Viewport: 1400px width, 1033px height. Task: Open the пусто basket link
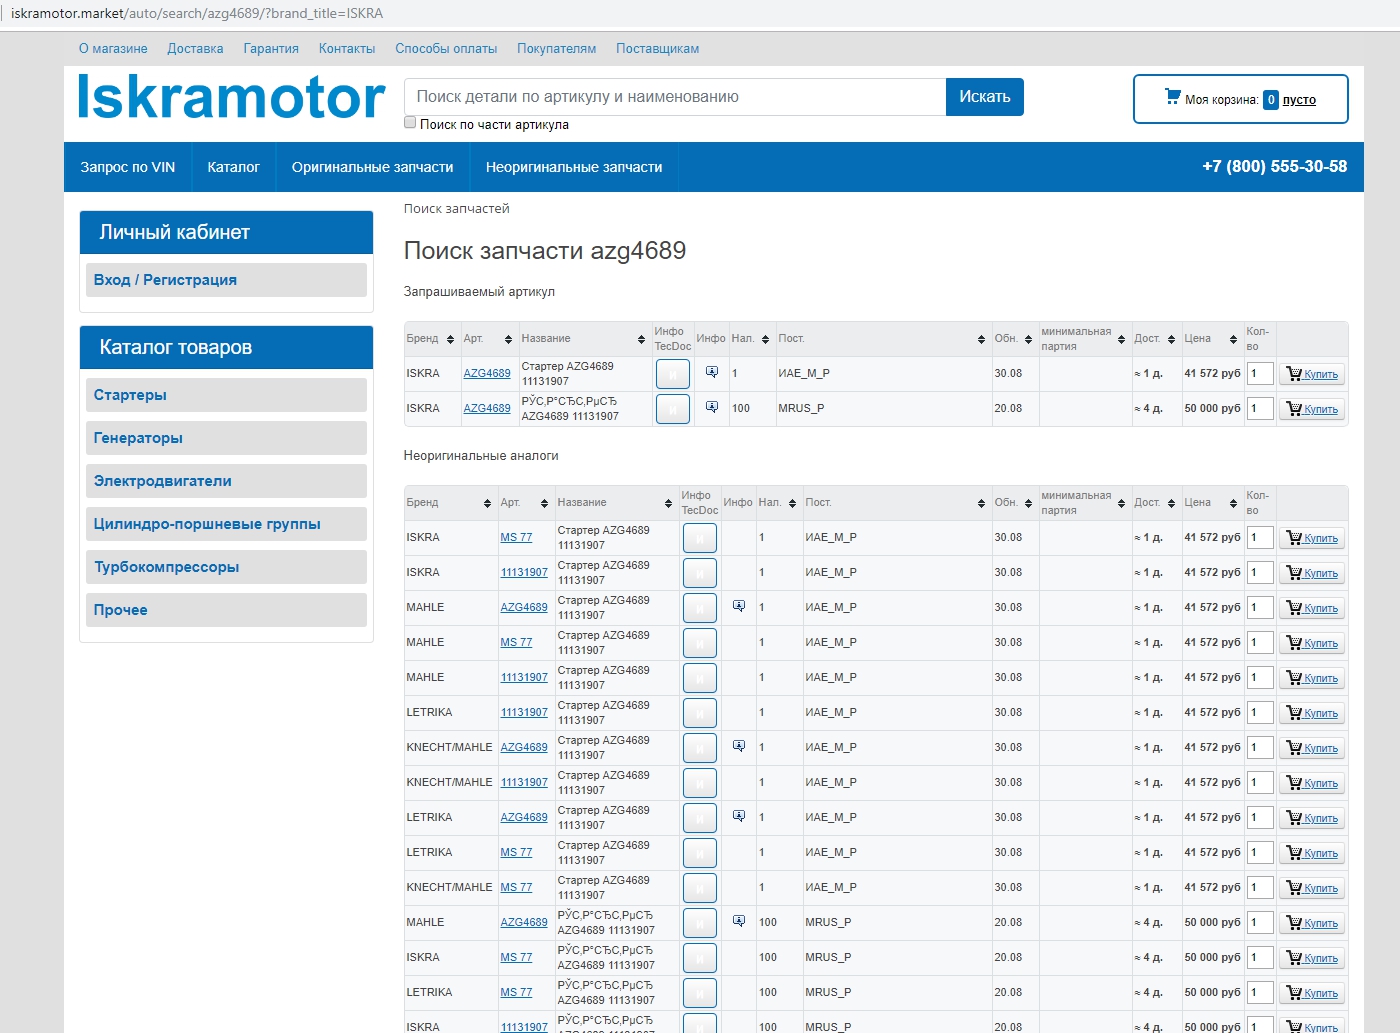(x=1299, y=100)
